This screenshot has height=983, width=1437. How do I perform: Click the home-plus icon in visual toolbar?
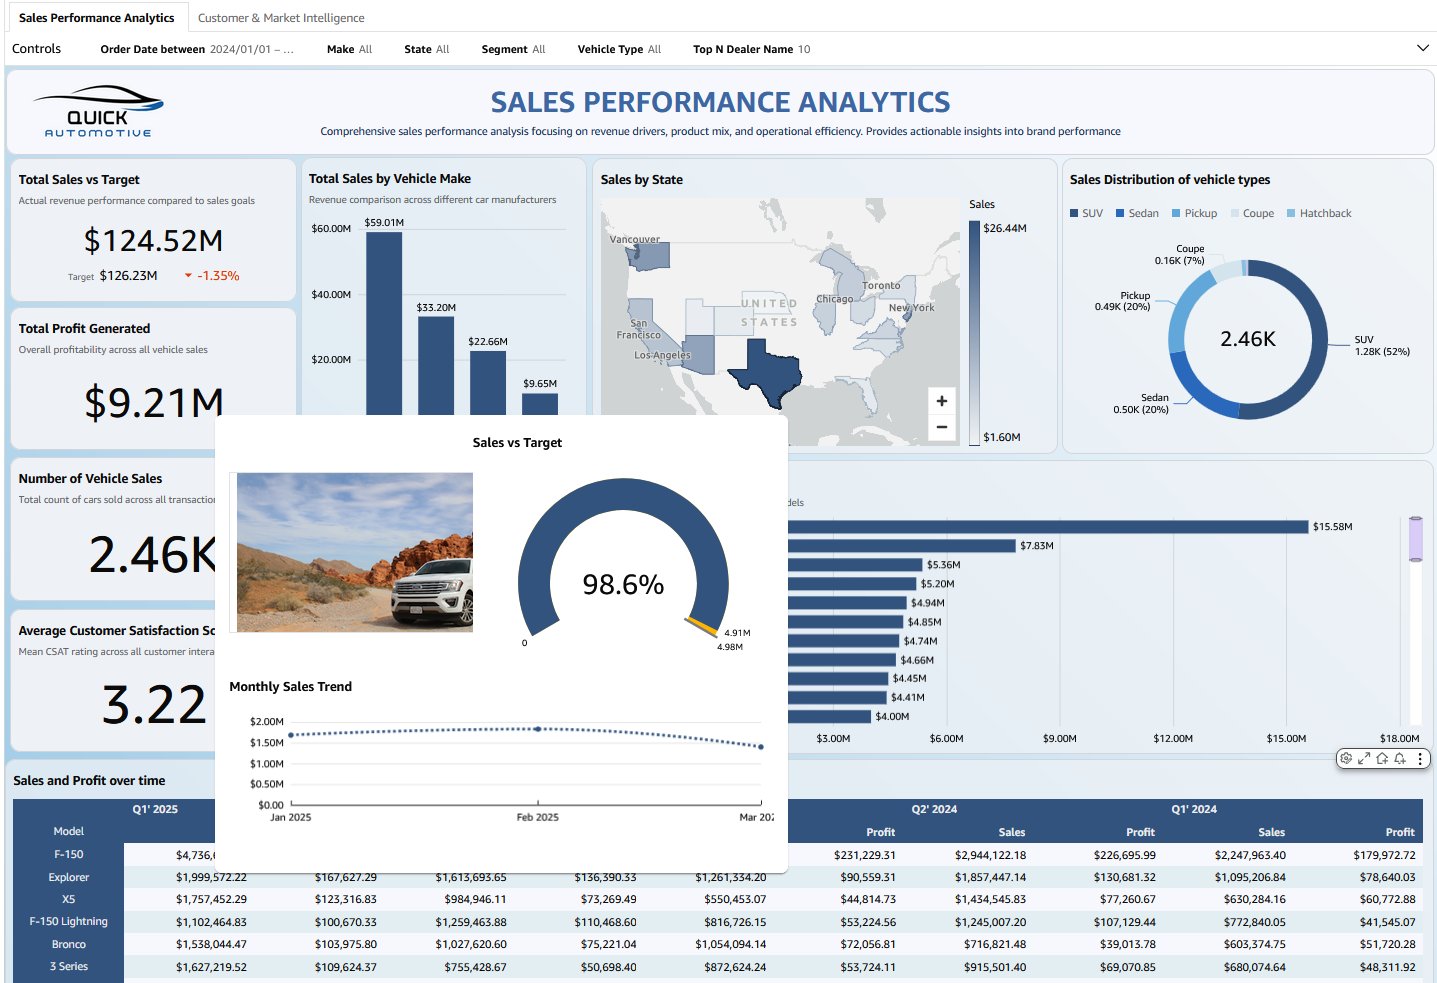[1382, 759]
